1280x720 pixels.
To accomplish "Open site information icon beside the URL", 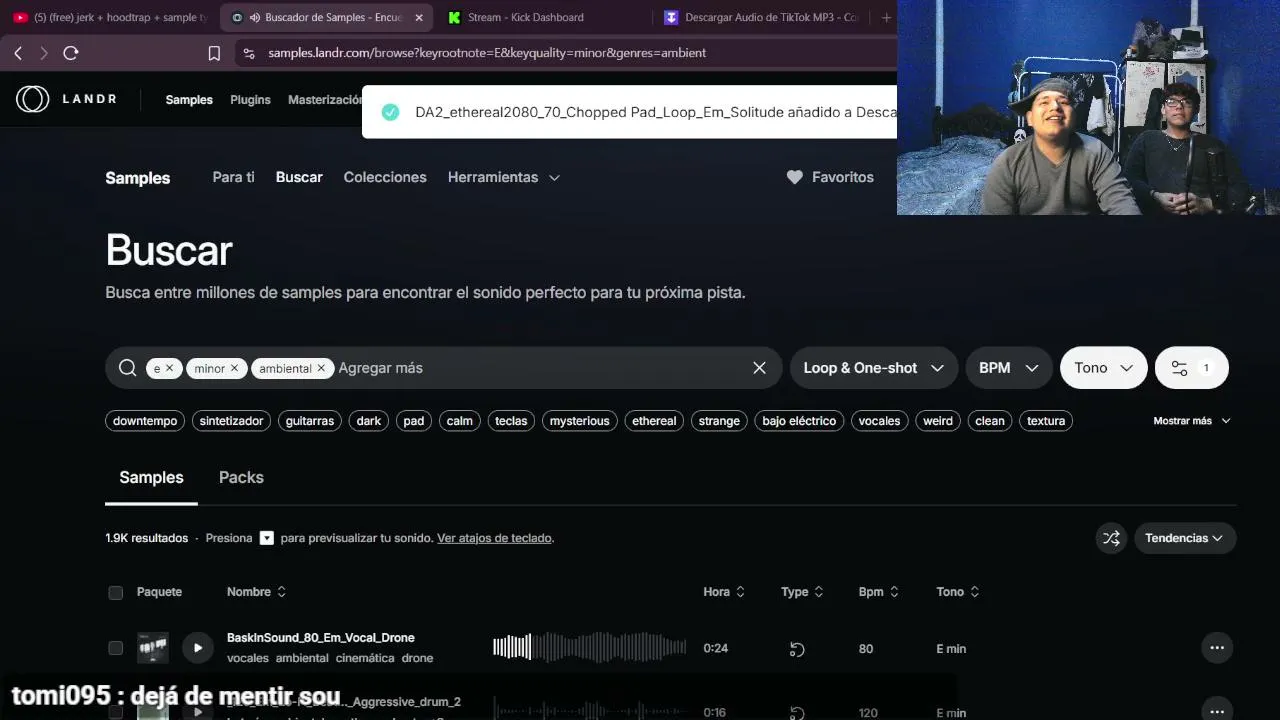I will pyautogui.click(x=249, y=53).
